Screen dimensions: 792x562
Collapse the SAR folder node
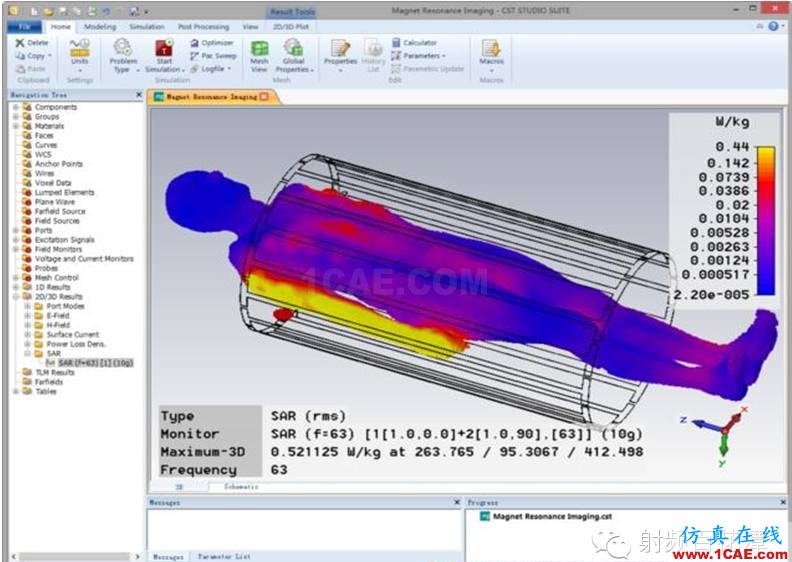[28, 353]
